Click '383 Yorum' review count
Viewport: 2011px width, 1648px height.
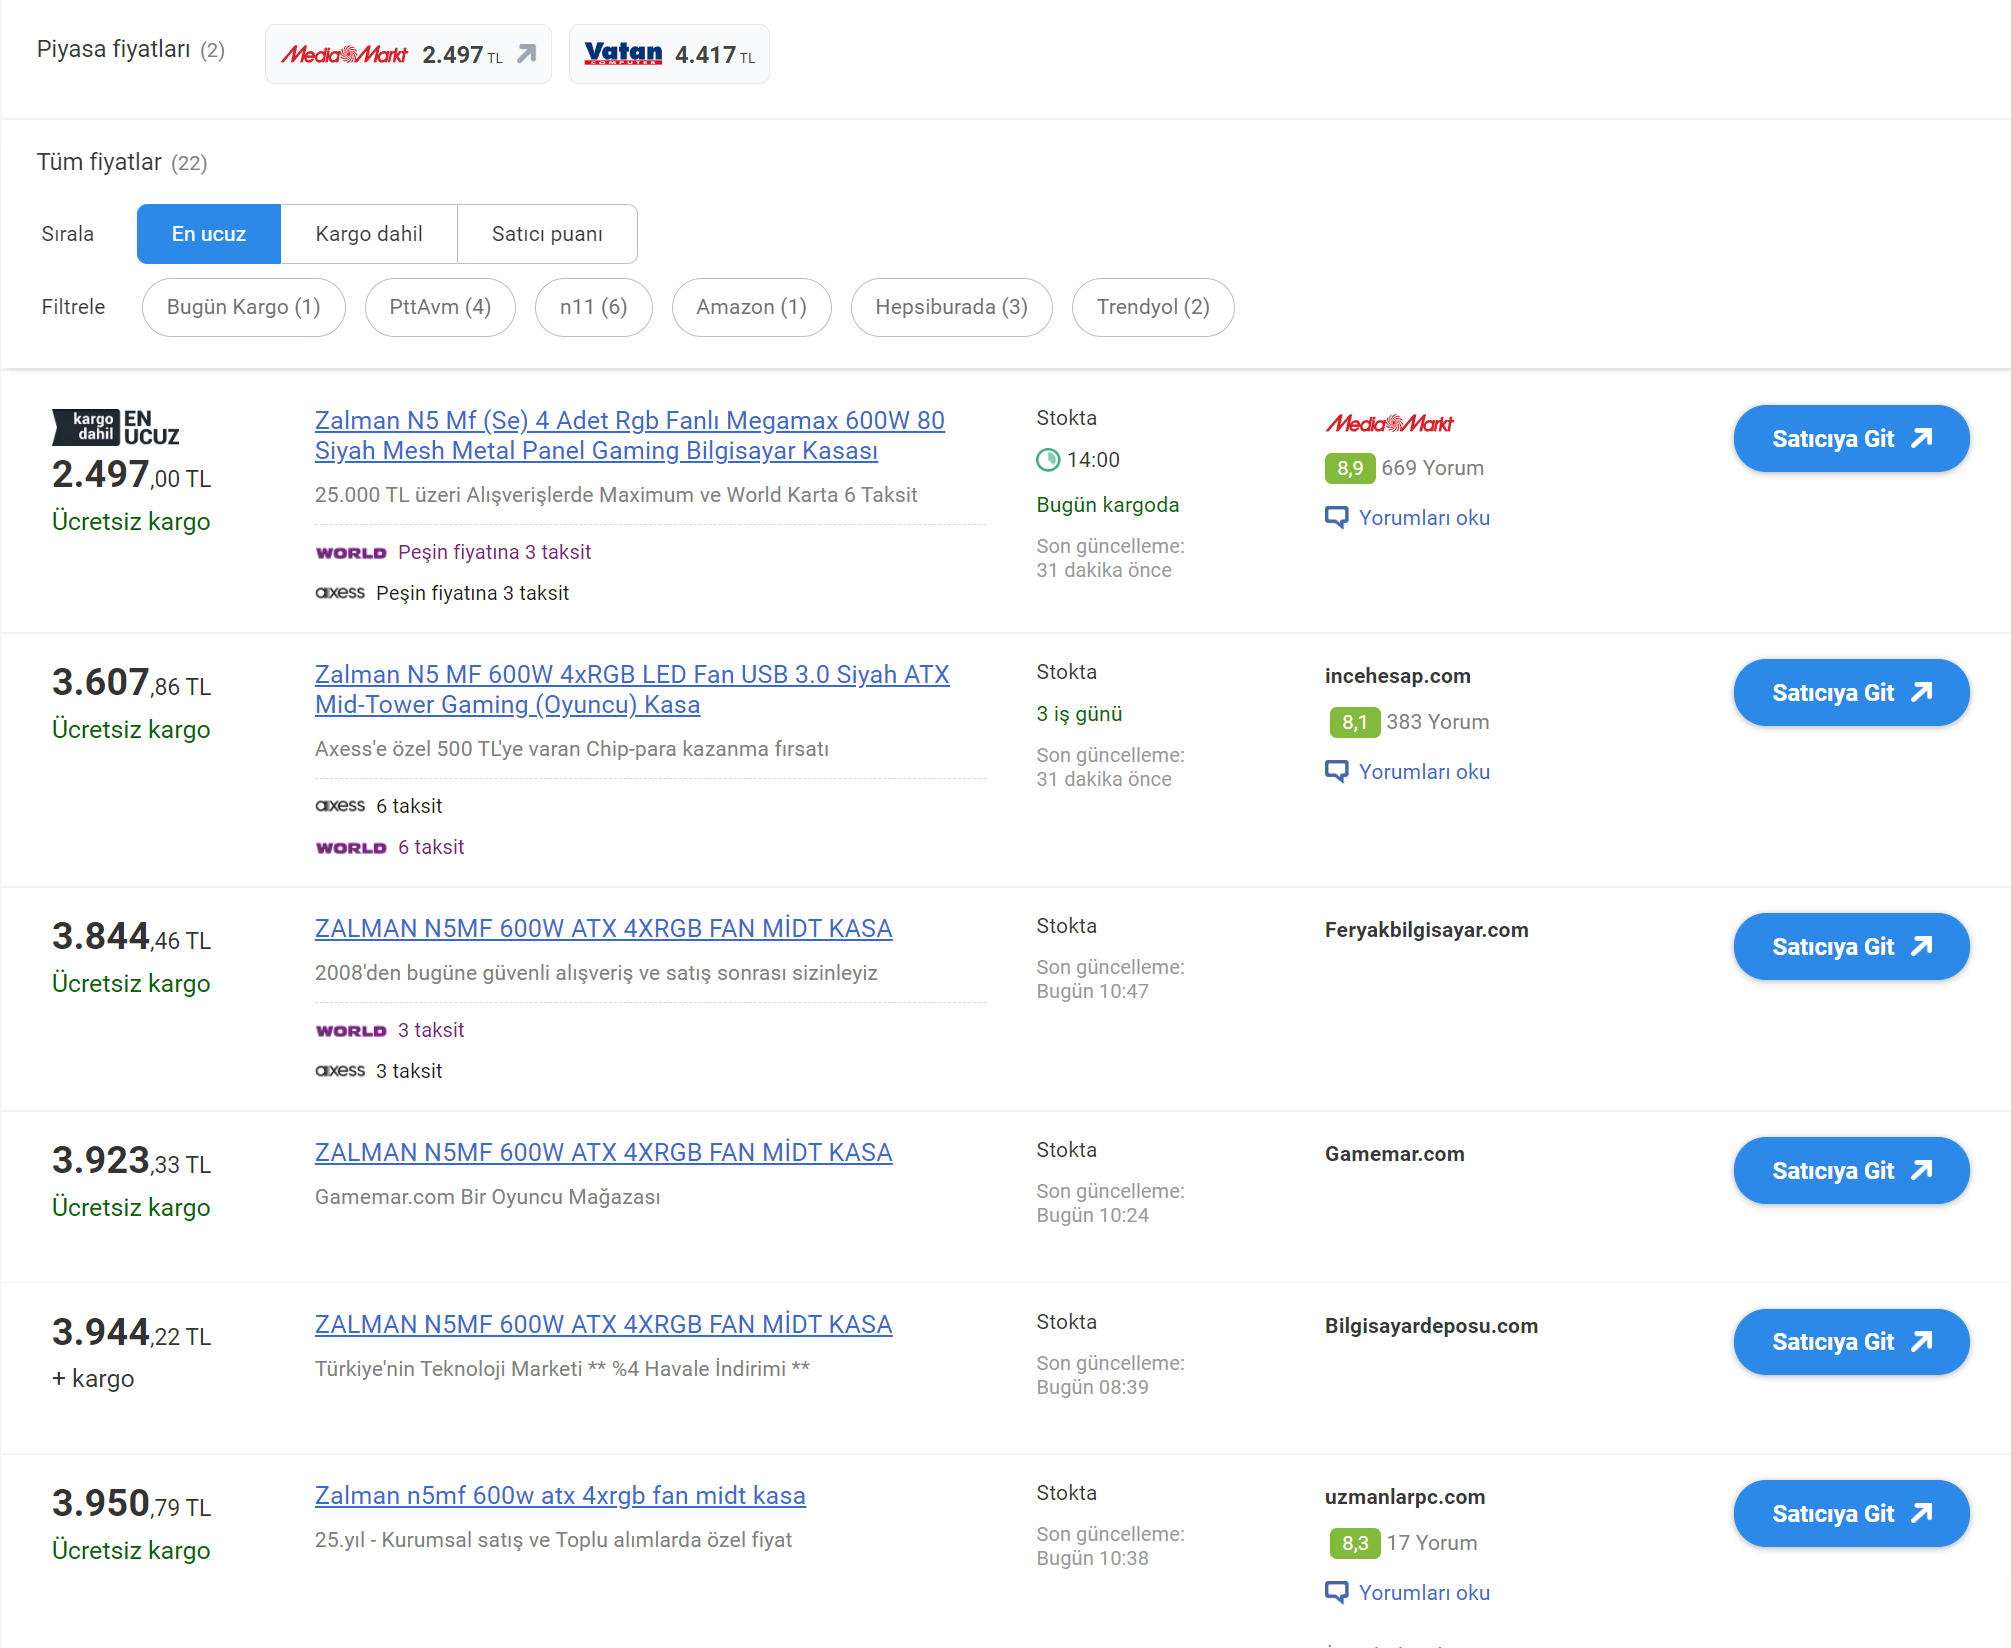coord(1438,722)
